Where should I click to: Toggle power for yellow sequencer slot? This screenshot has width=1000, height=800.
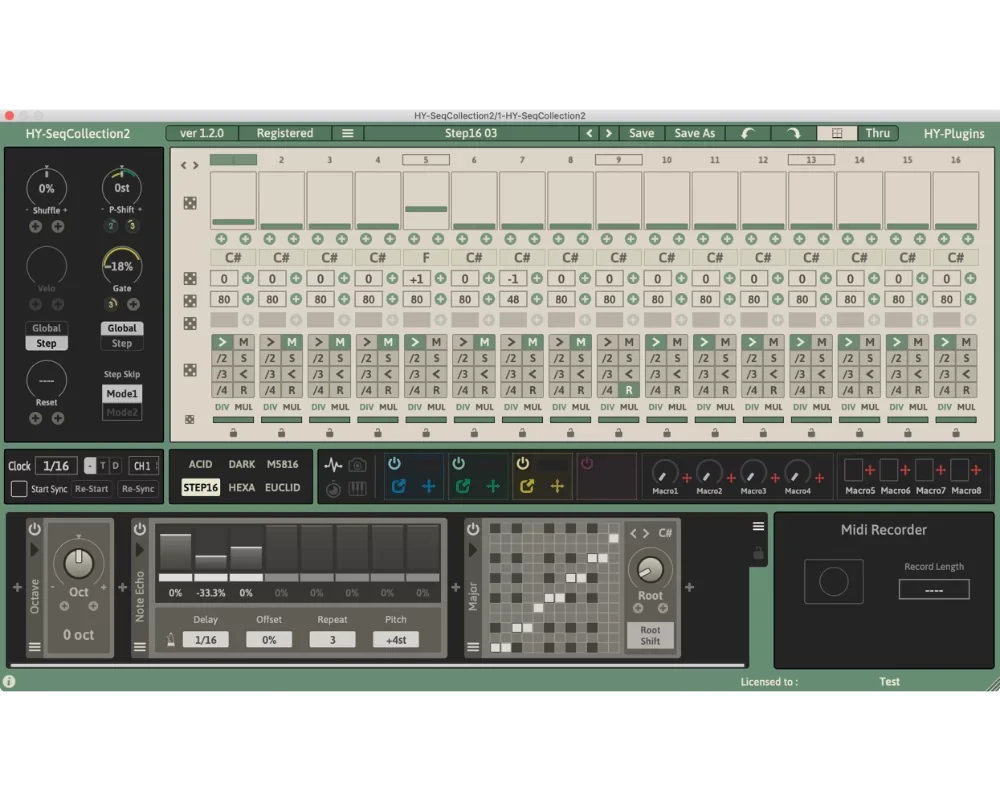point(523,464)
